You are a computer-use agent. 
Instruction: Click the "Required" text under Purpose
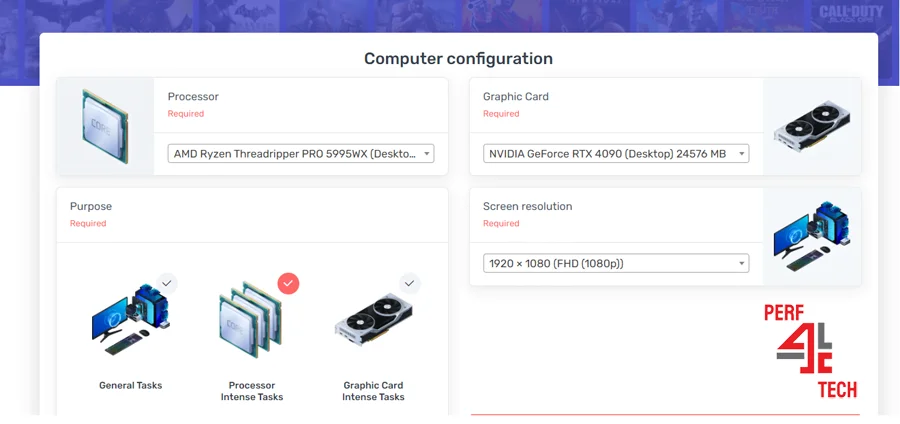point(88,223)
